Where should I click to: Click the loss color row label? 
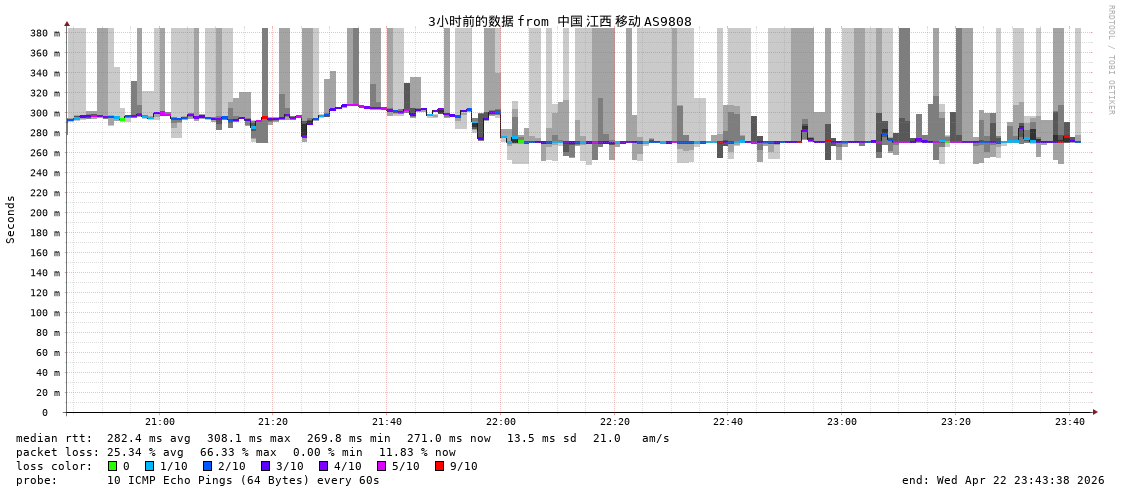(x=54, y=466)
